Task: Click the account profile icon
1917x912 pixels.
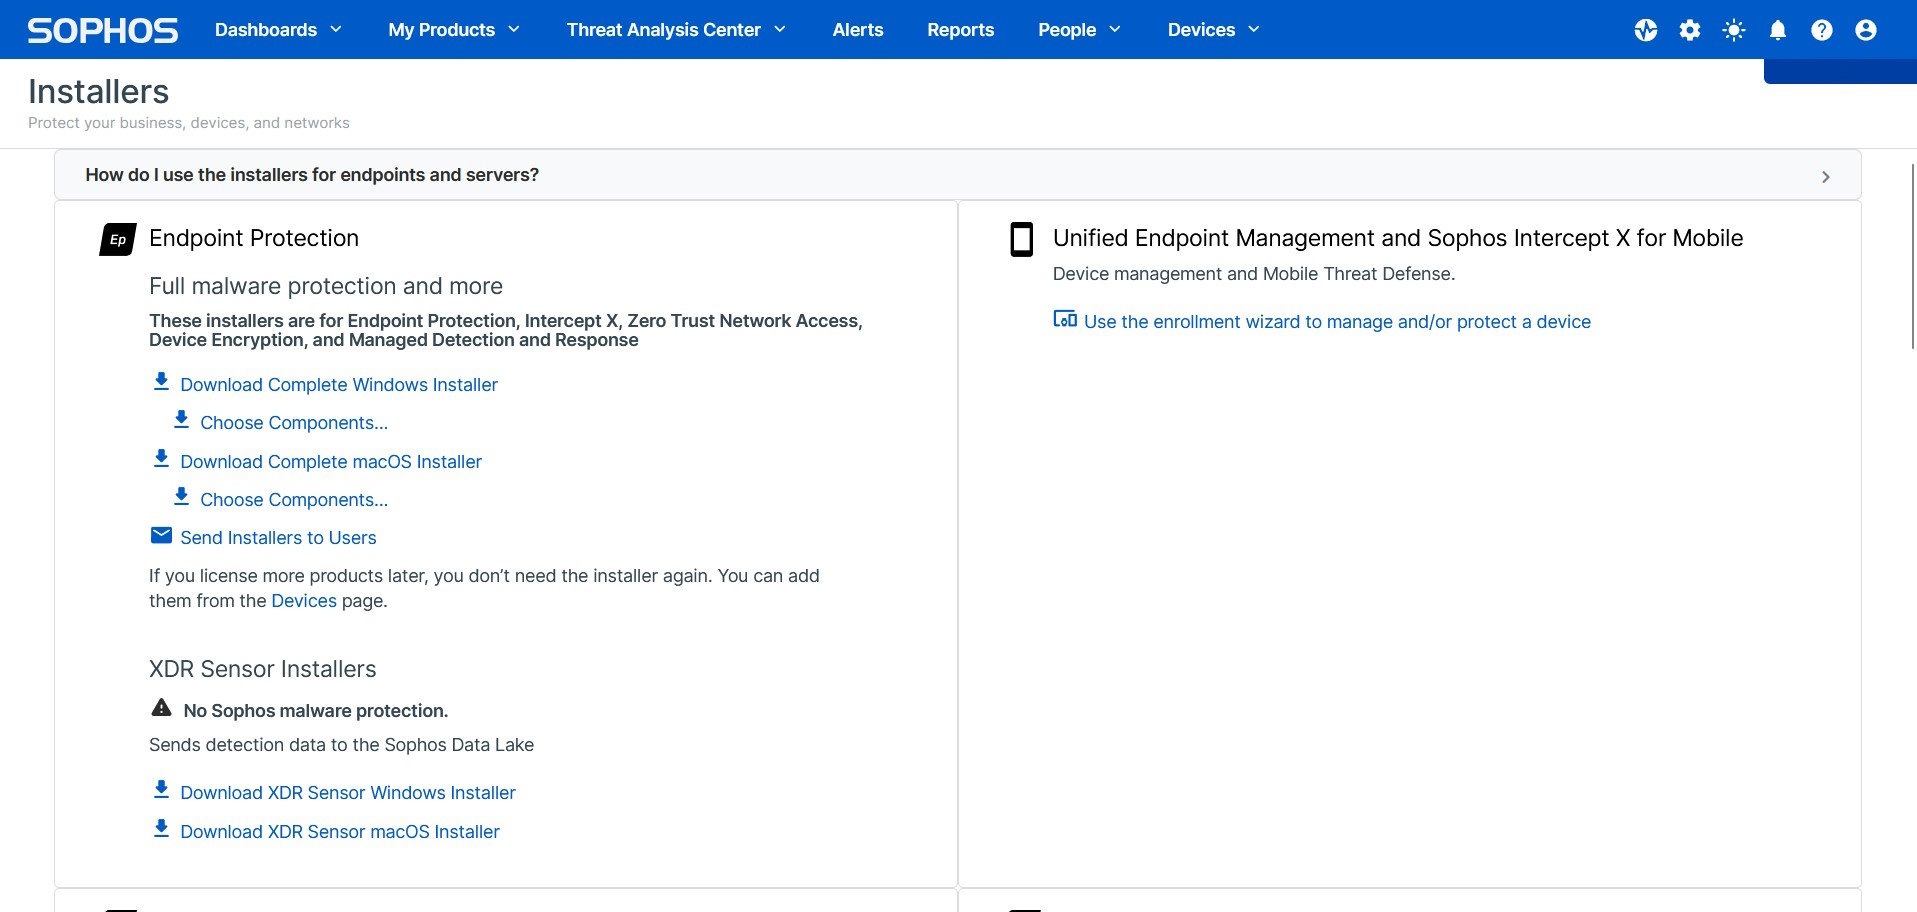Action: point(1865,30)
